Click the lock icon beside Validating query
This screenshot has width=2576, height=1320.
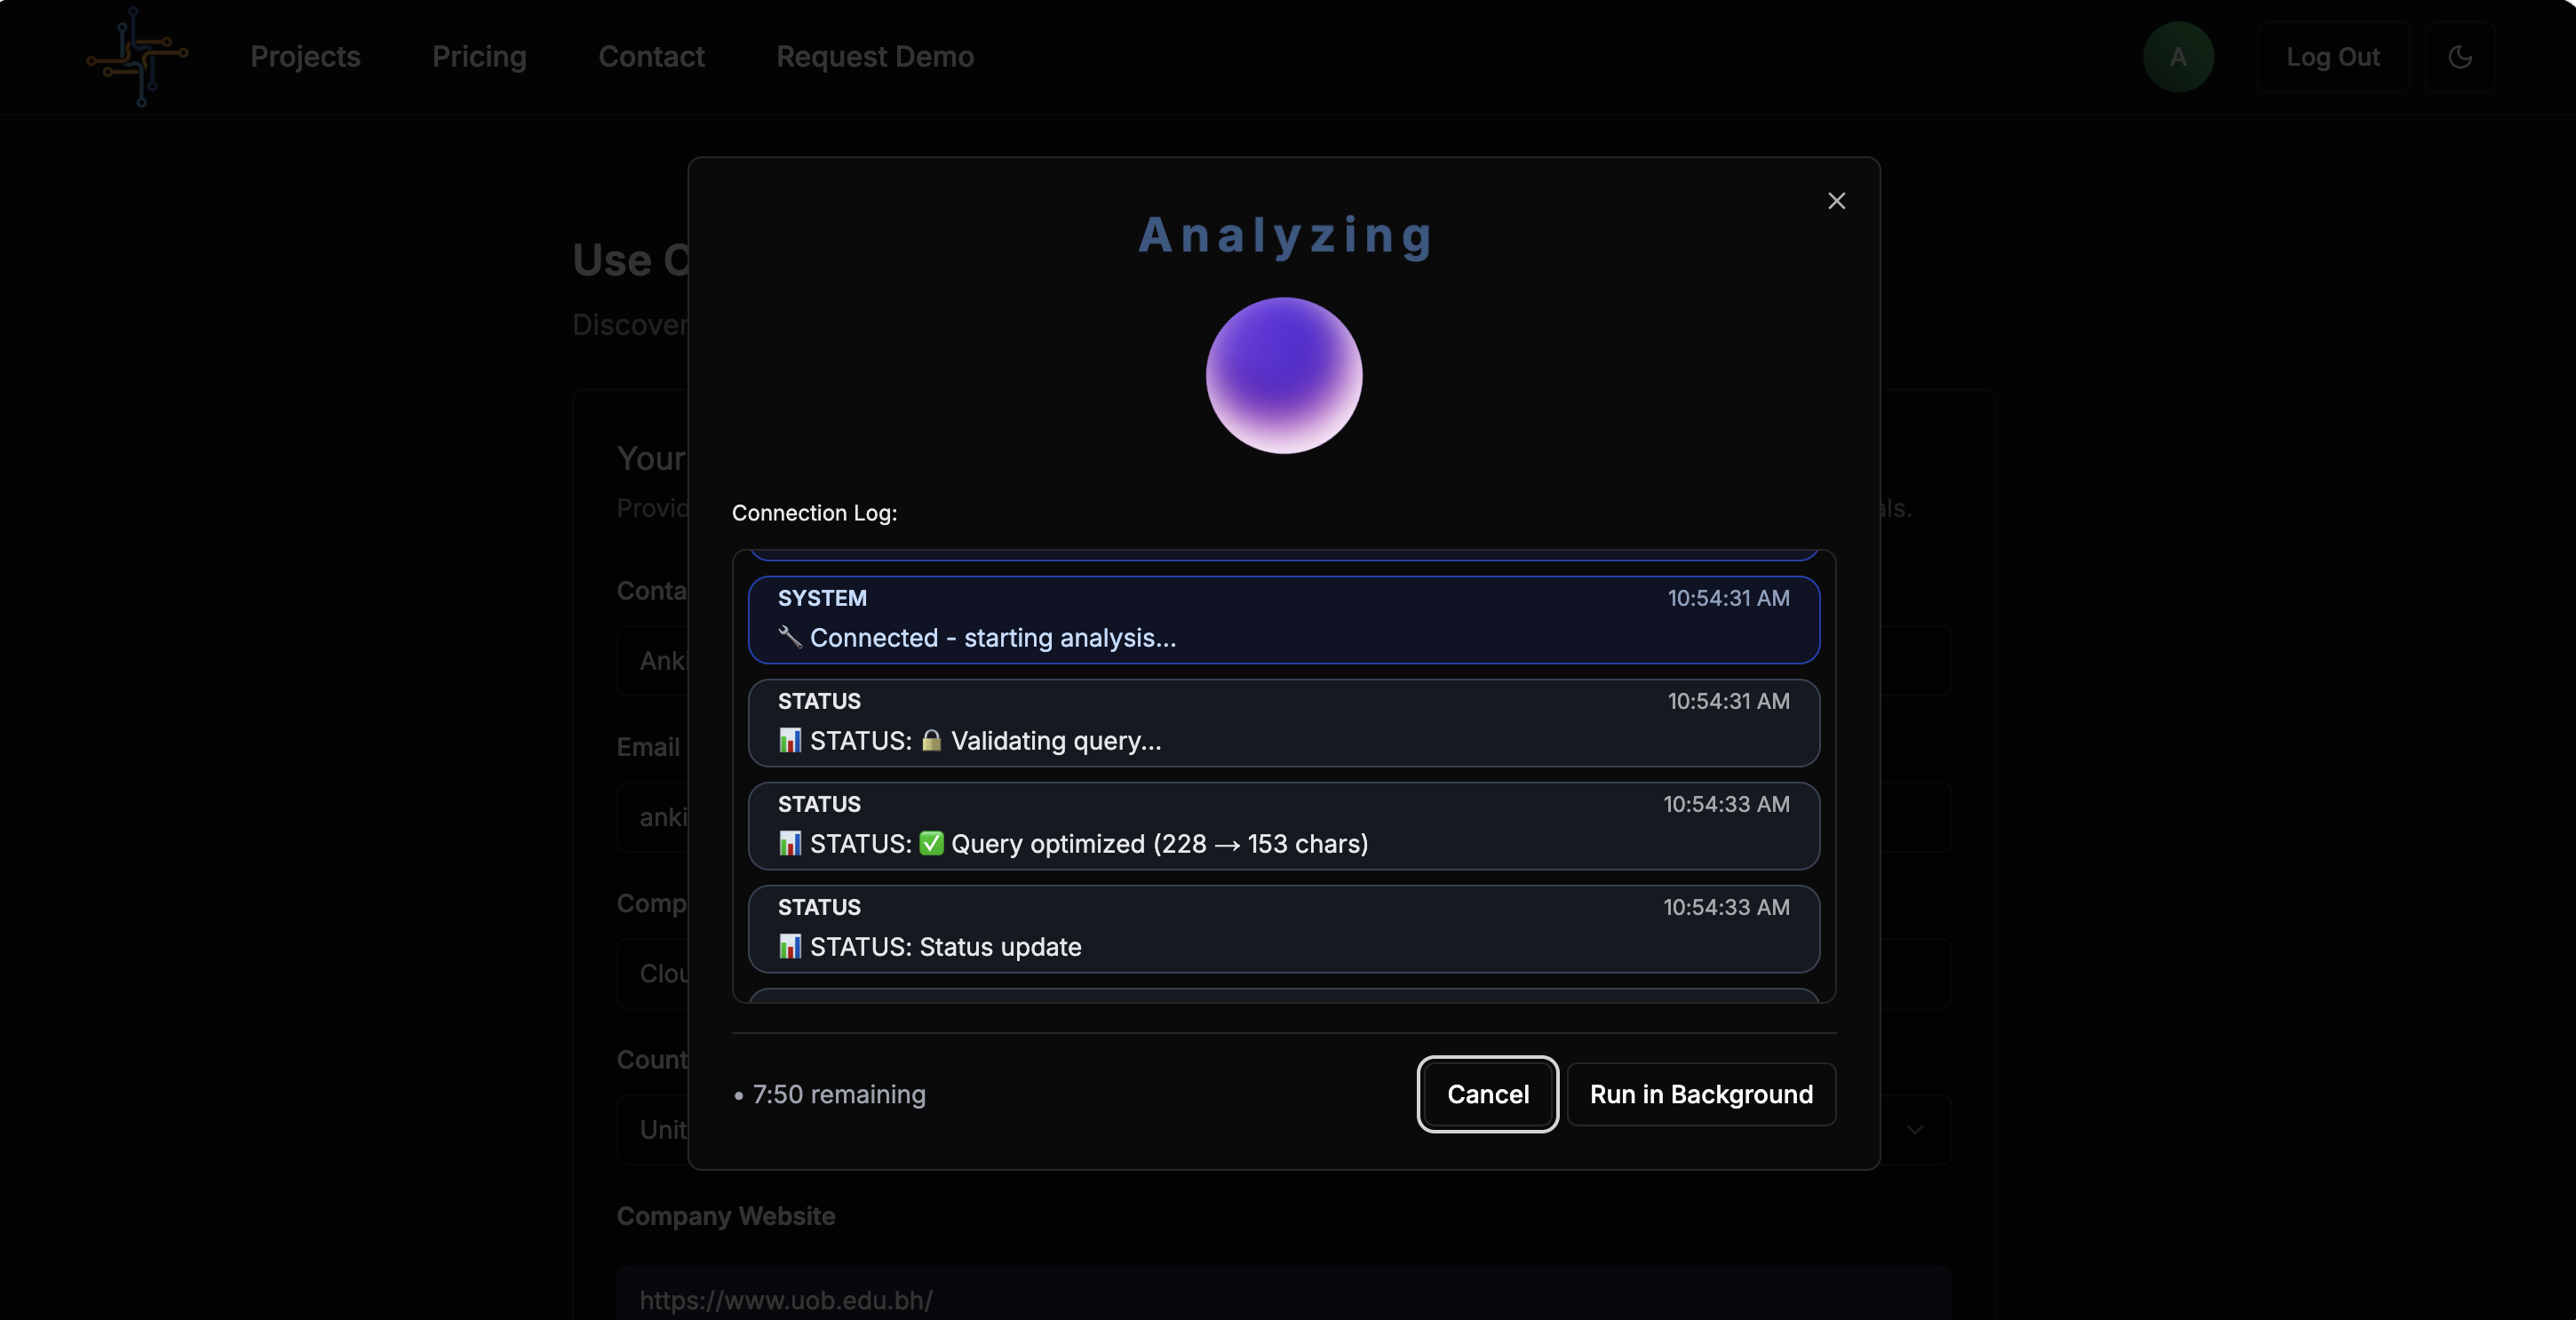point(931,741)
